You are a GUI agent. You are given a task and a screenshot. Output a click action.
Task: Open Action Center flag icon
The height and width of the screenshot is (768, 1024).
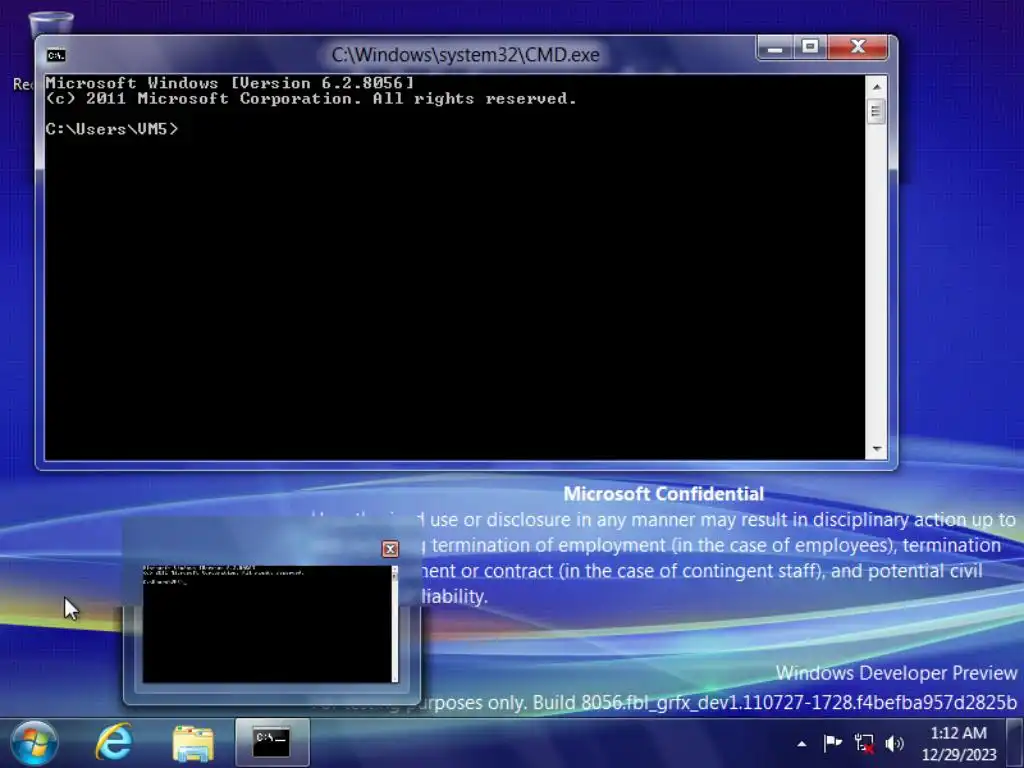pos(832,743)
